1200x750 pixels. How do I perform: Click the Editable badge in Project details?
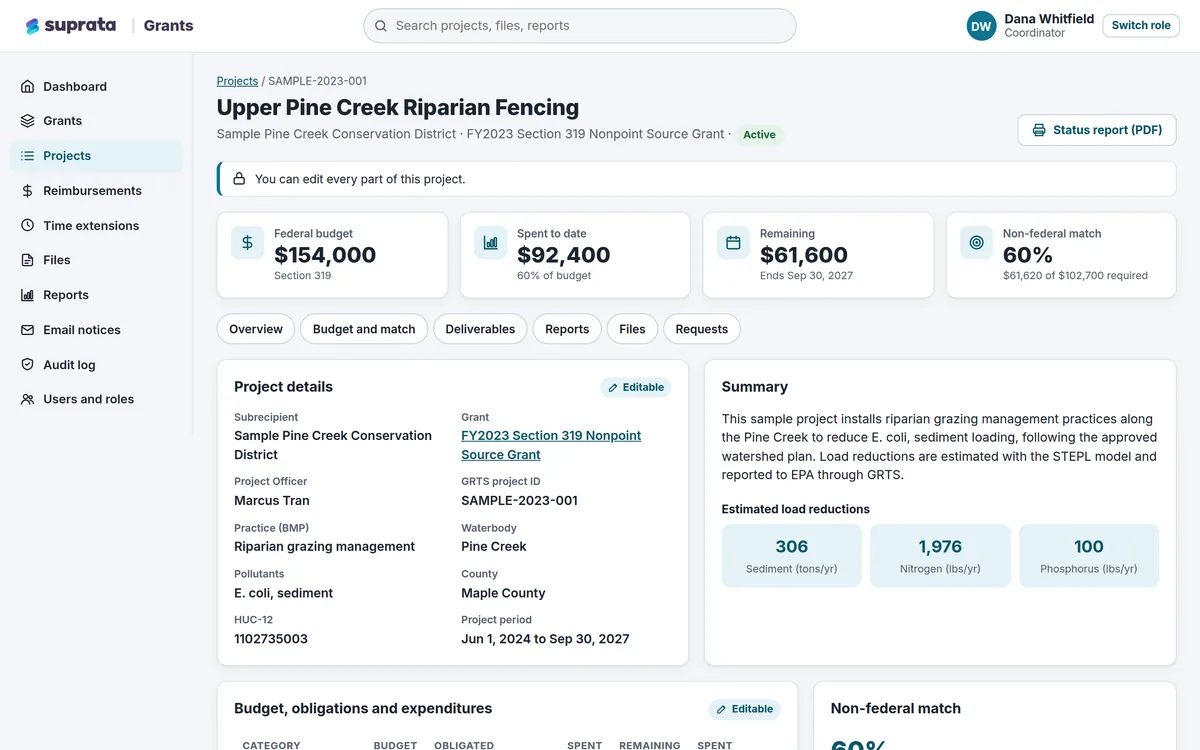pos(636,387)
